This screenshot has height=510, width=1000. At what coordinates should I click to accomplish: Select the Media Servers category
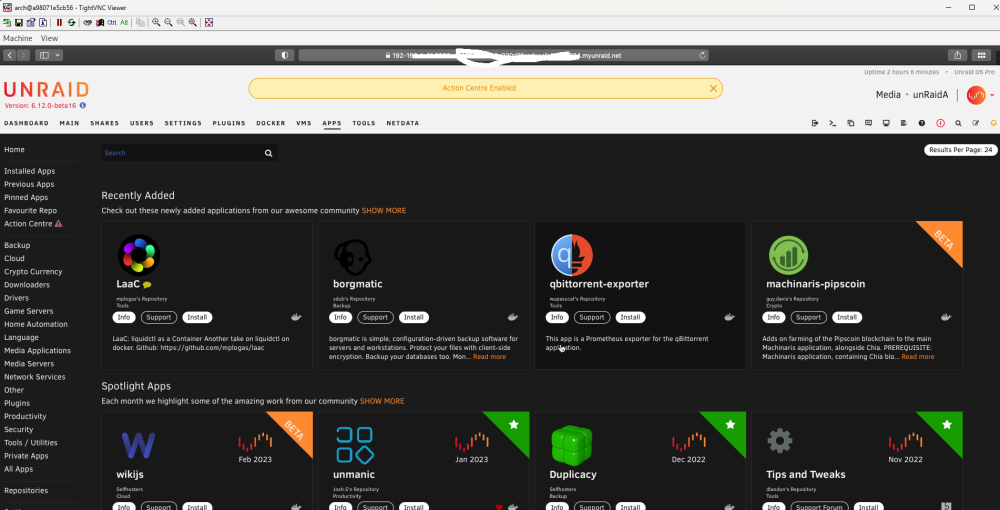click(x=29, y=363)
